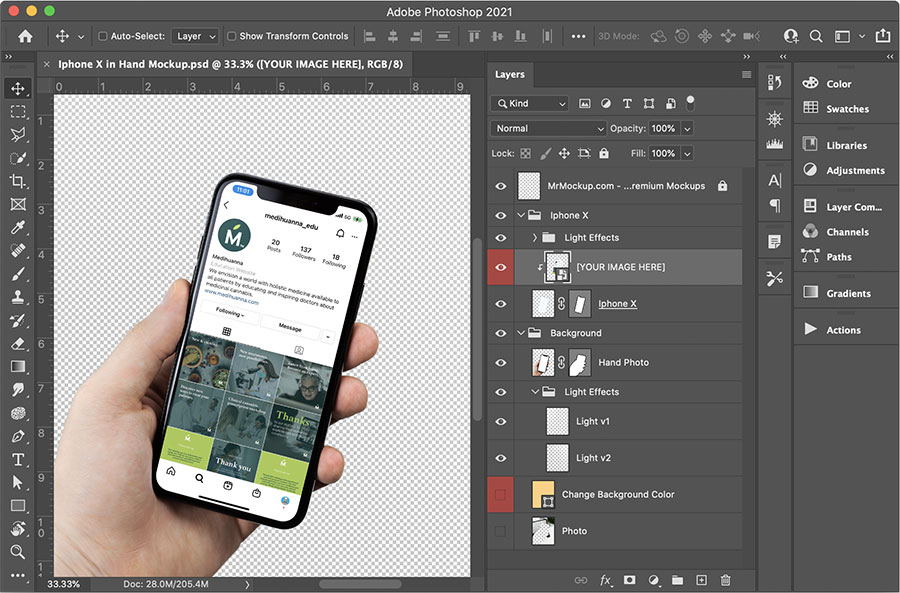
Task: Open the Fill value dropdown arrow
Action: 688,153
